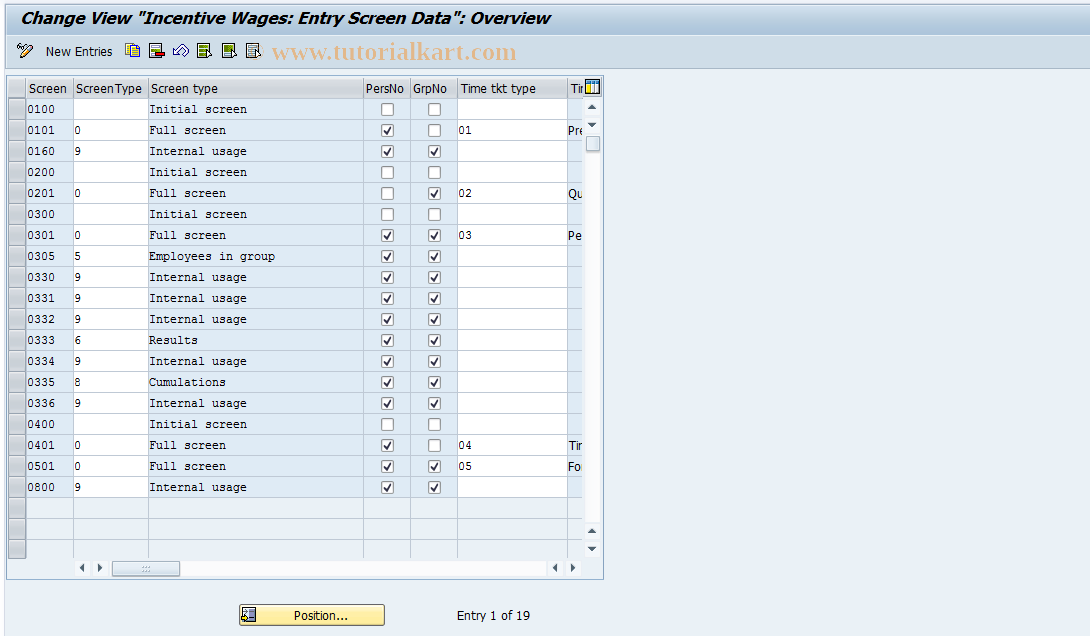
Task: Click the page down arrow at table bottom
Action: pos(592,549)
